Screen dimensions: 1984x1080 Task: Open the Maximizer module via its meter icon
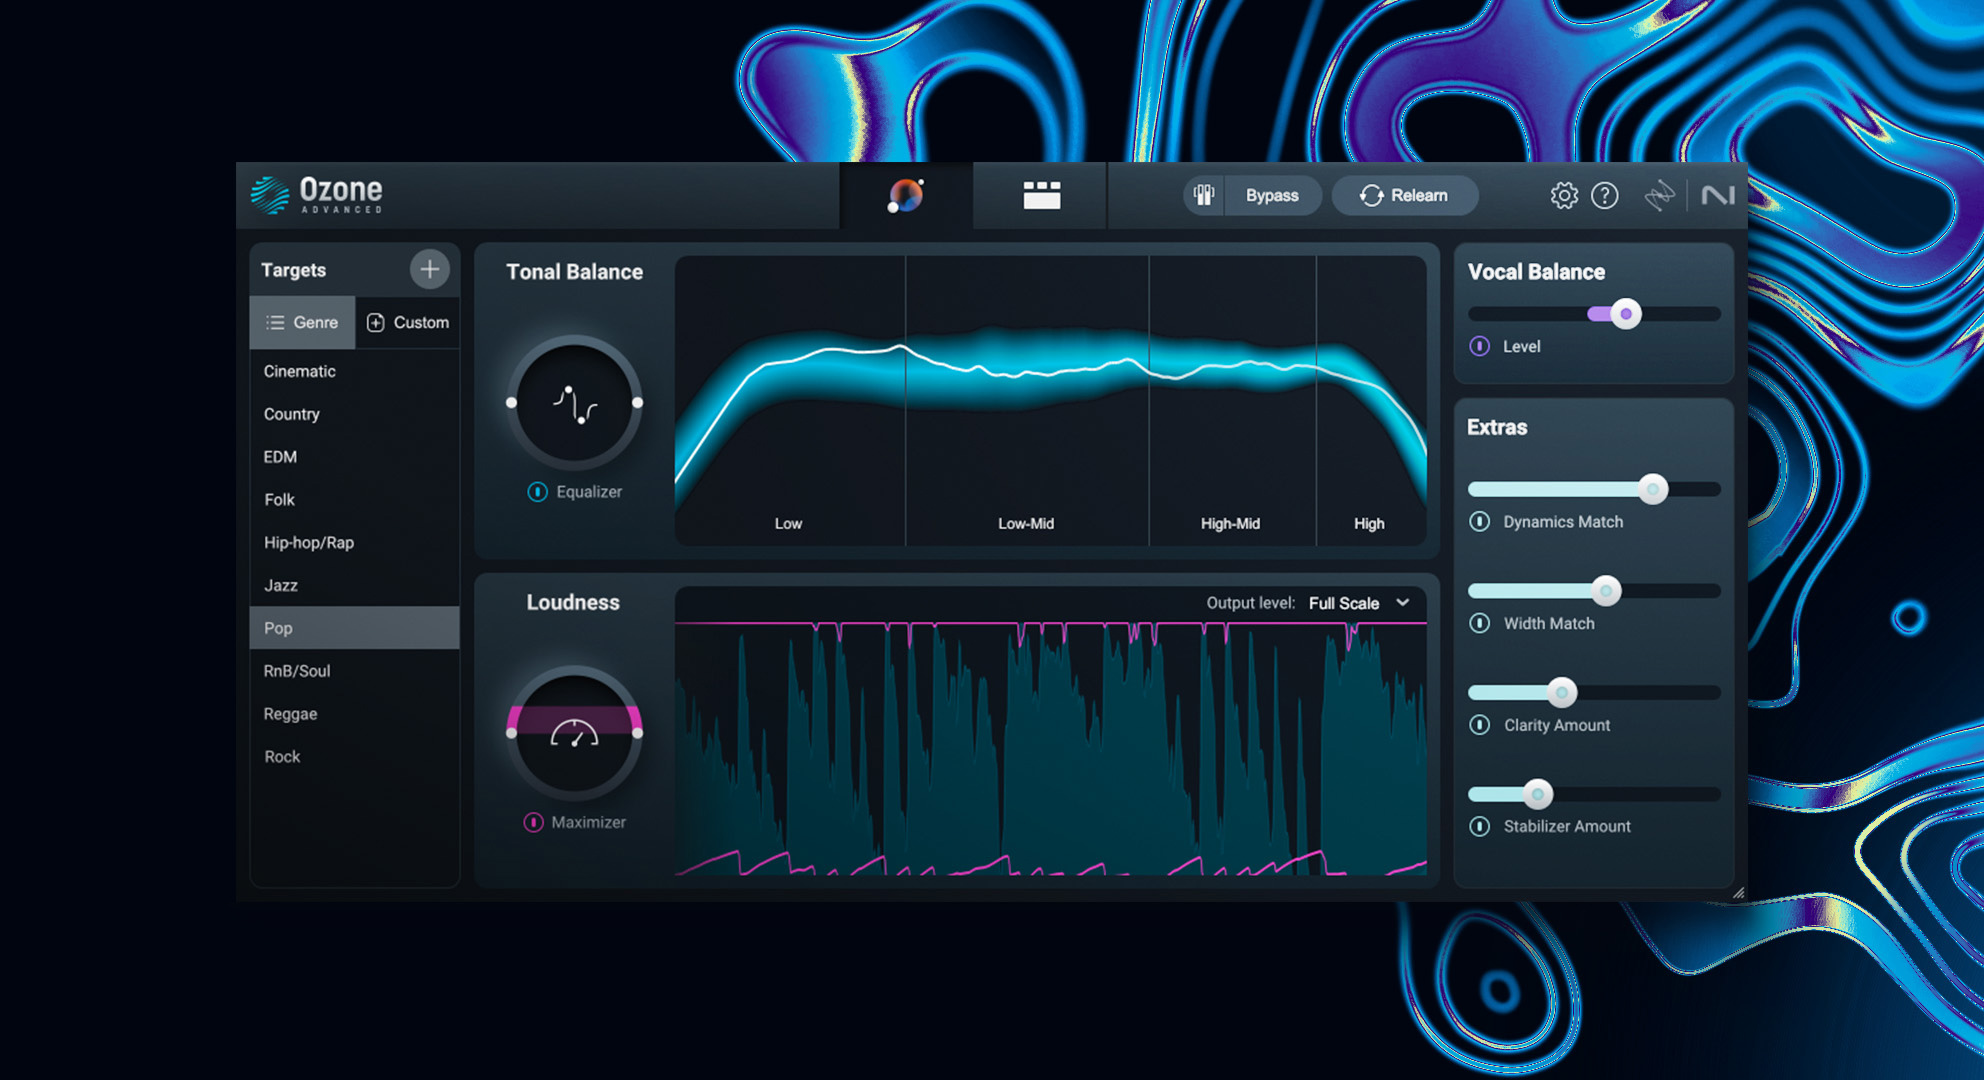click(575, 737)
